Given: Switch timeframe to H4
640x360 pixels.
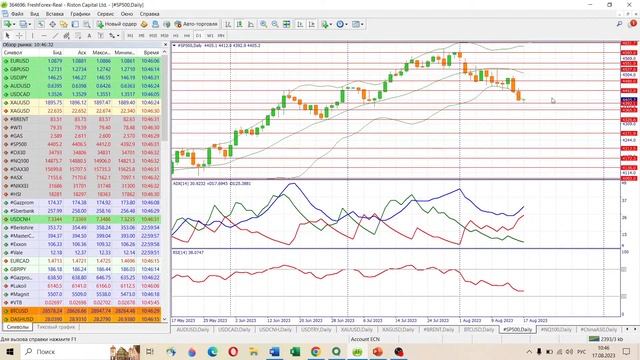Looking at the screenshot, I should tap(187, 36).
